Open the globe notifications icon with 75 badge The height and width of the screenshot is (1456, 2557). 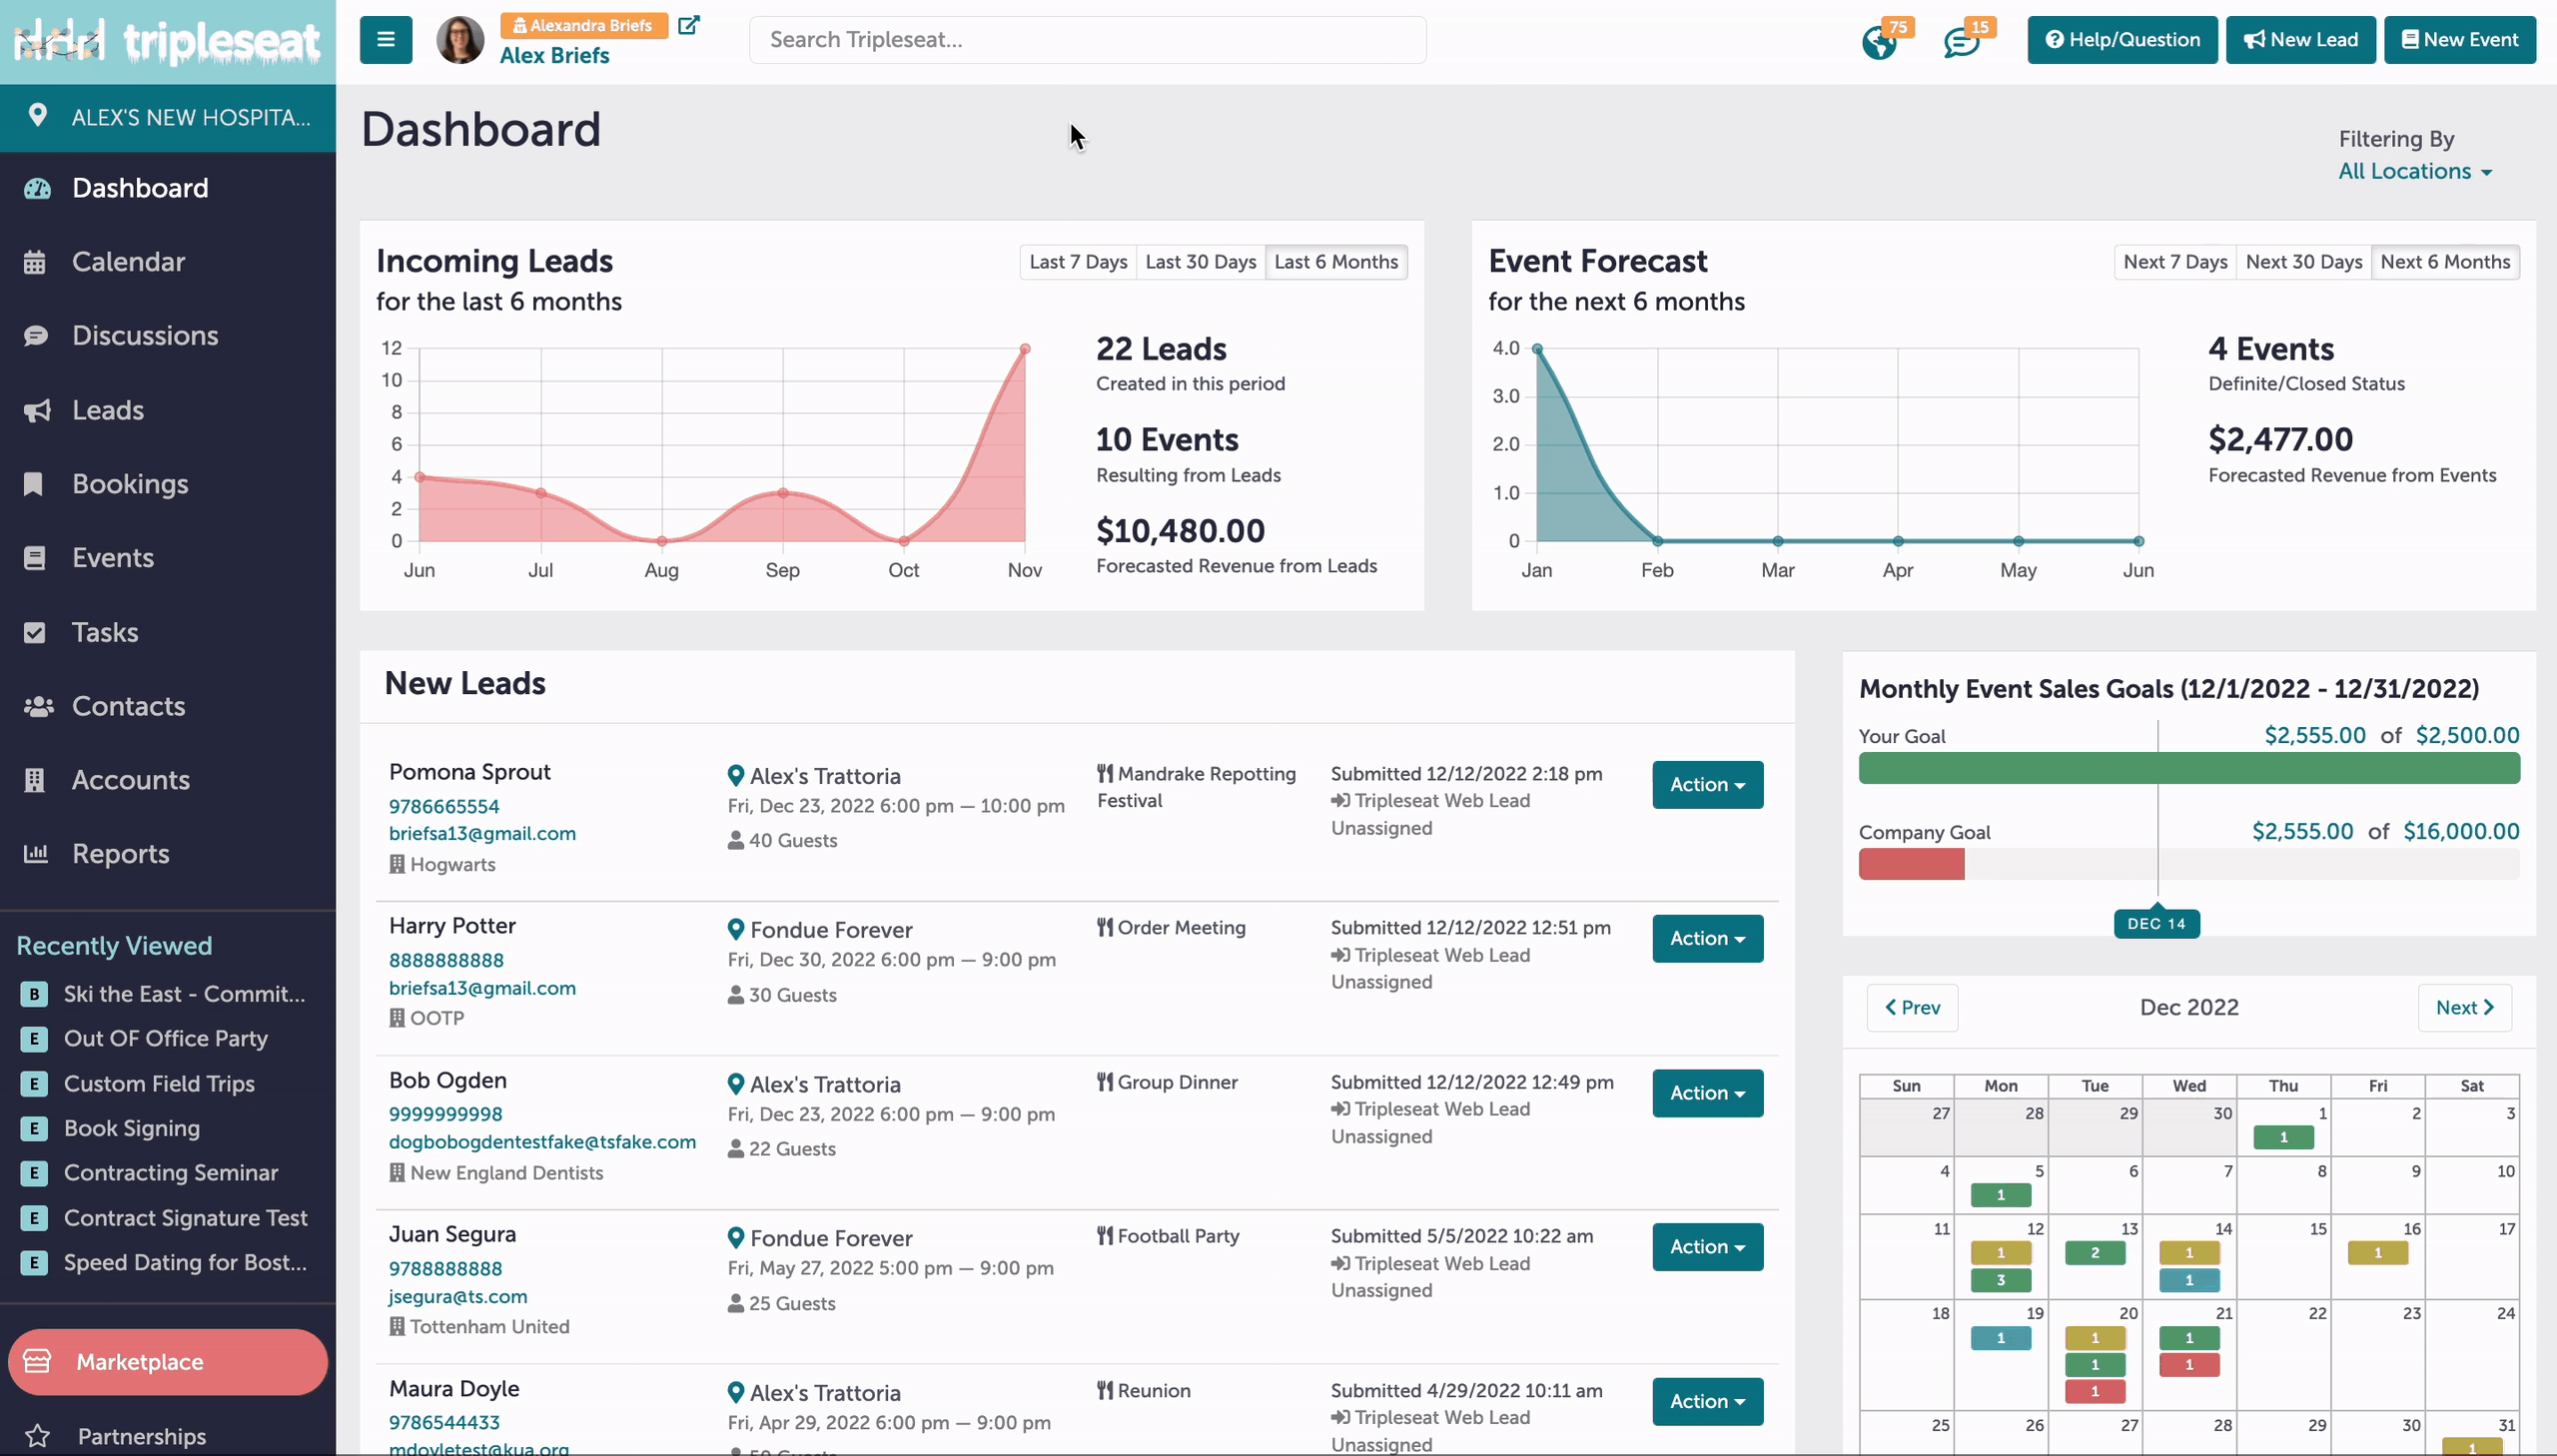tap(1880, 42)
